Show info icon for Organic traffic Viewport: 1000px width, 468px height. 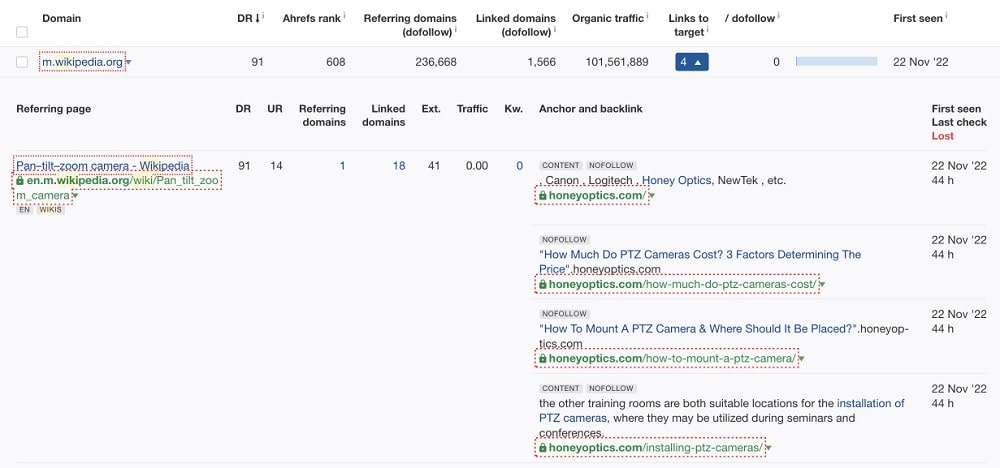pyautogui.click(x=647, y=16)
